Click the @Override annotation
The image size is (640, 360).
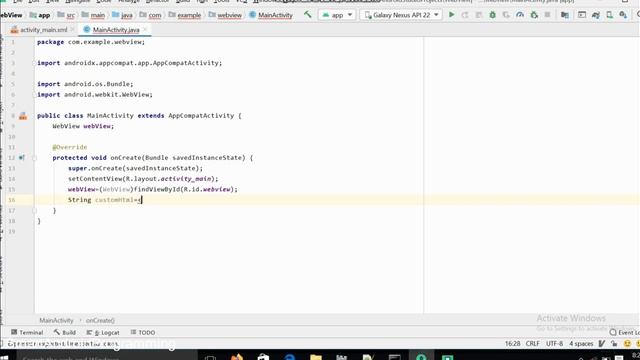click(x=69, y=147)
